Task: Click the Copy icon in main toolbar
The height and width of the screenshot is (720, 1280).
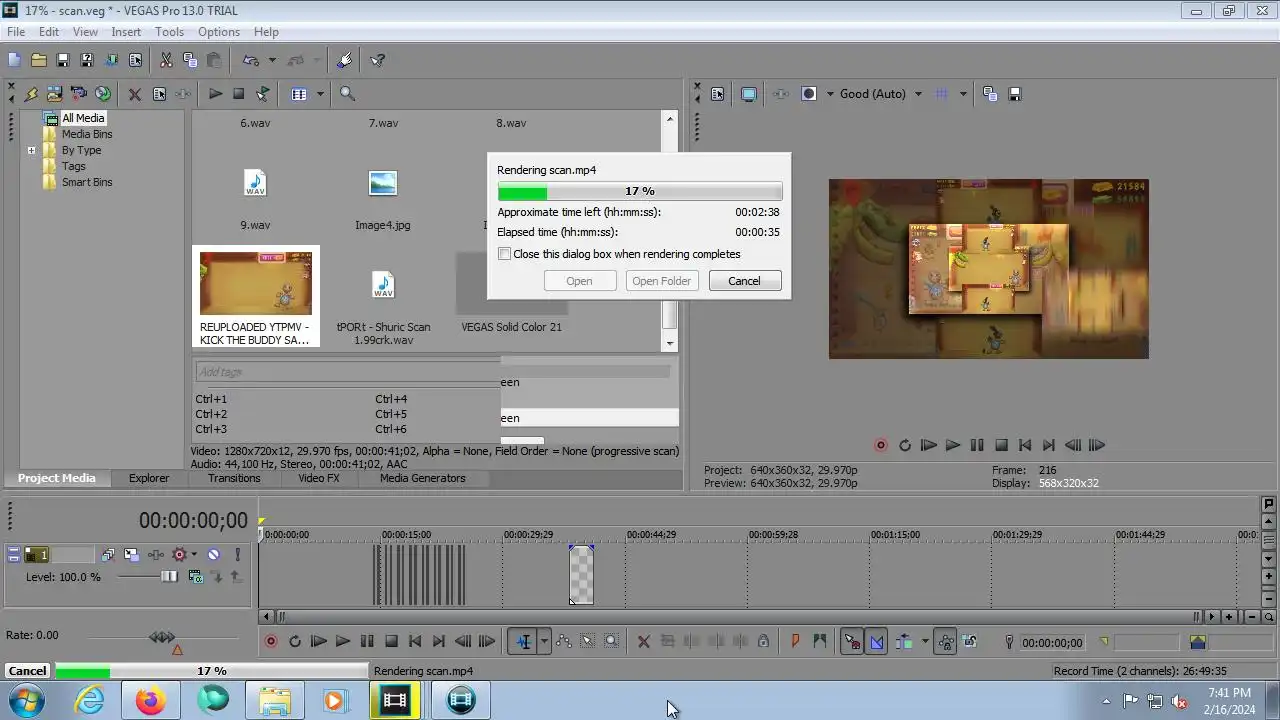Action: tap(190, 60)
